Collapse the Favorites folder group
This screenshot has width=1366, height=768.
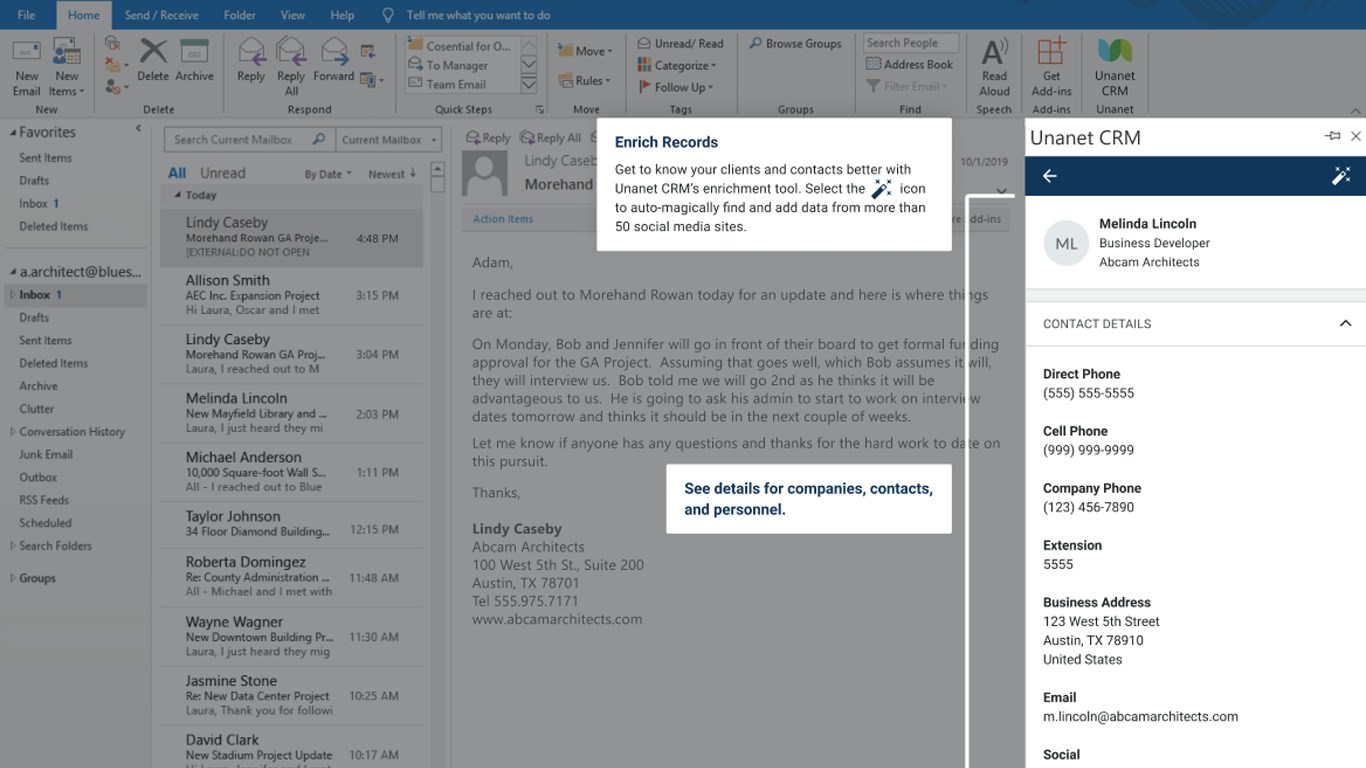tap(13, 132)
